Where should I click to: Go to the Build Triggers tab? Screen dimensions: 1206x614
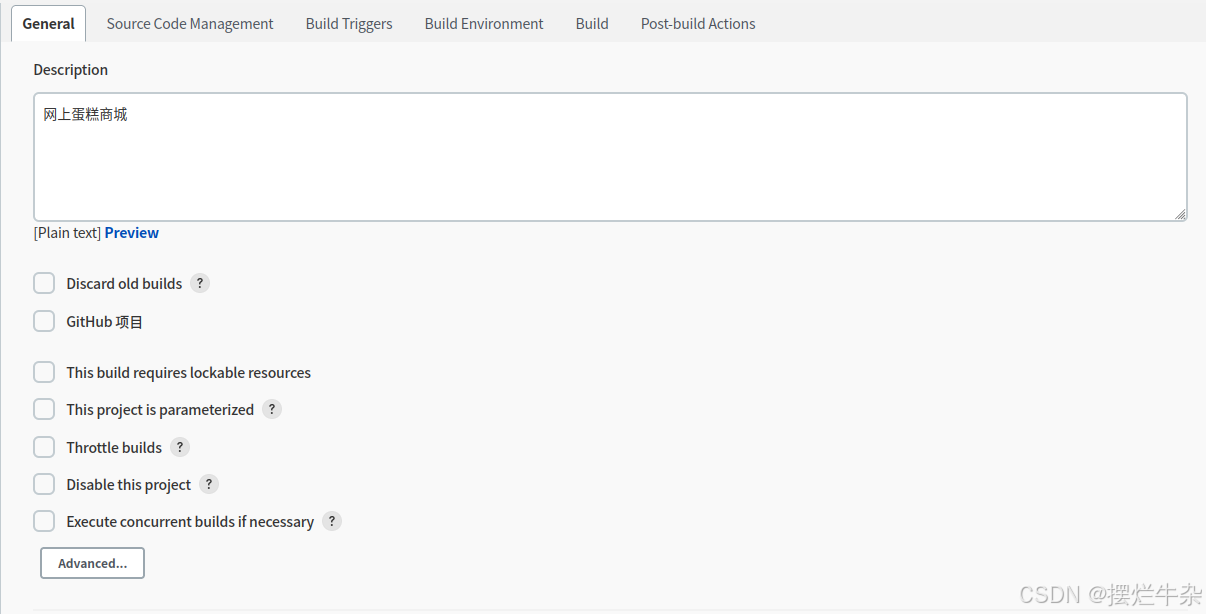pyautogui.click(x=349, y=23)
